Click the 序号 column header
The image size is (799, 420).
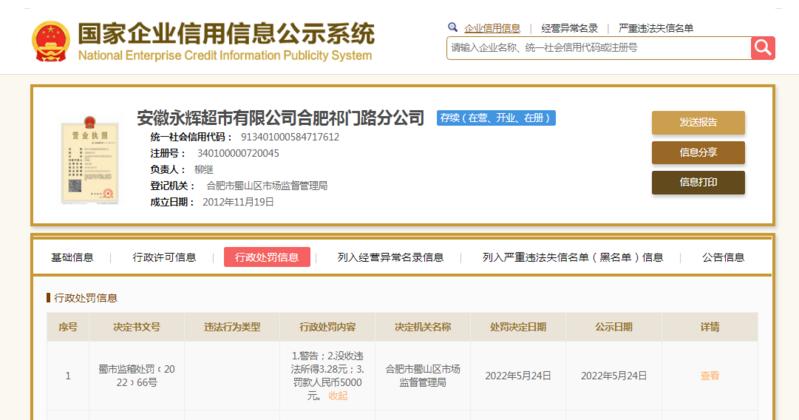pos(68,327)
